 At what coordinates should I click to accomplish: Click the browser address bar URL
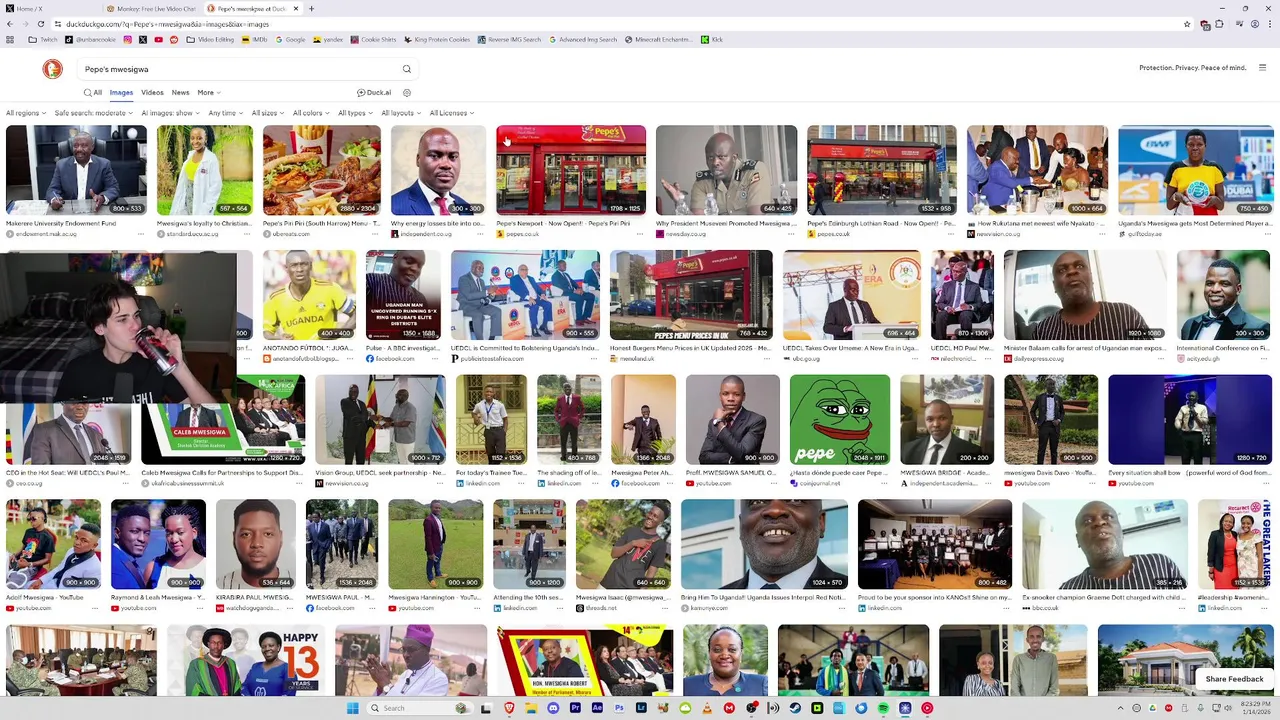[x=170, y=24]
